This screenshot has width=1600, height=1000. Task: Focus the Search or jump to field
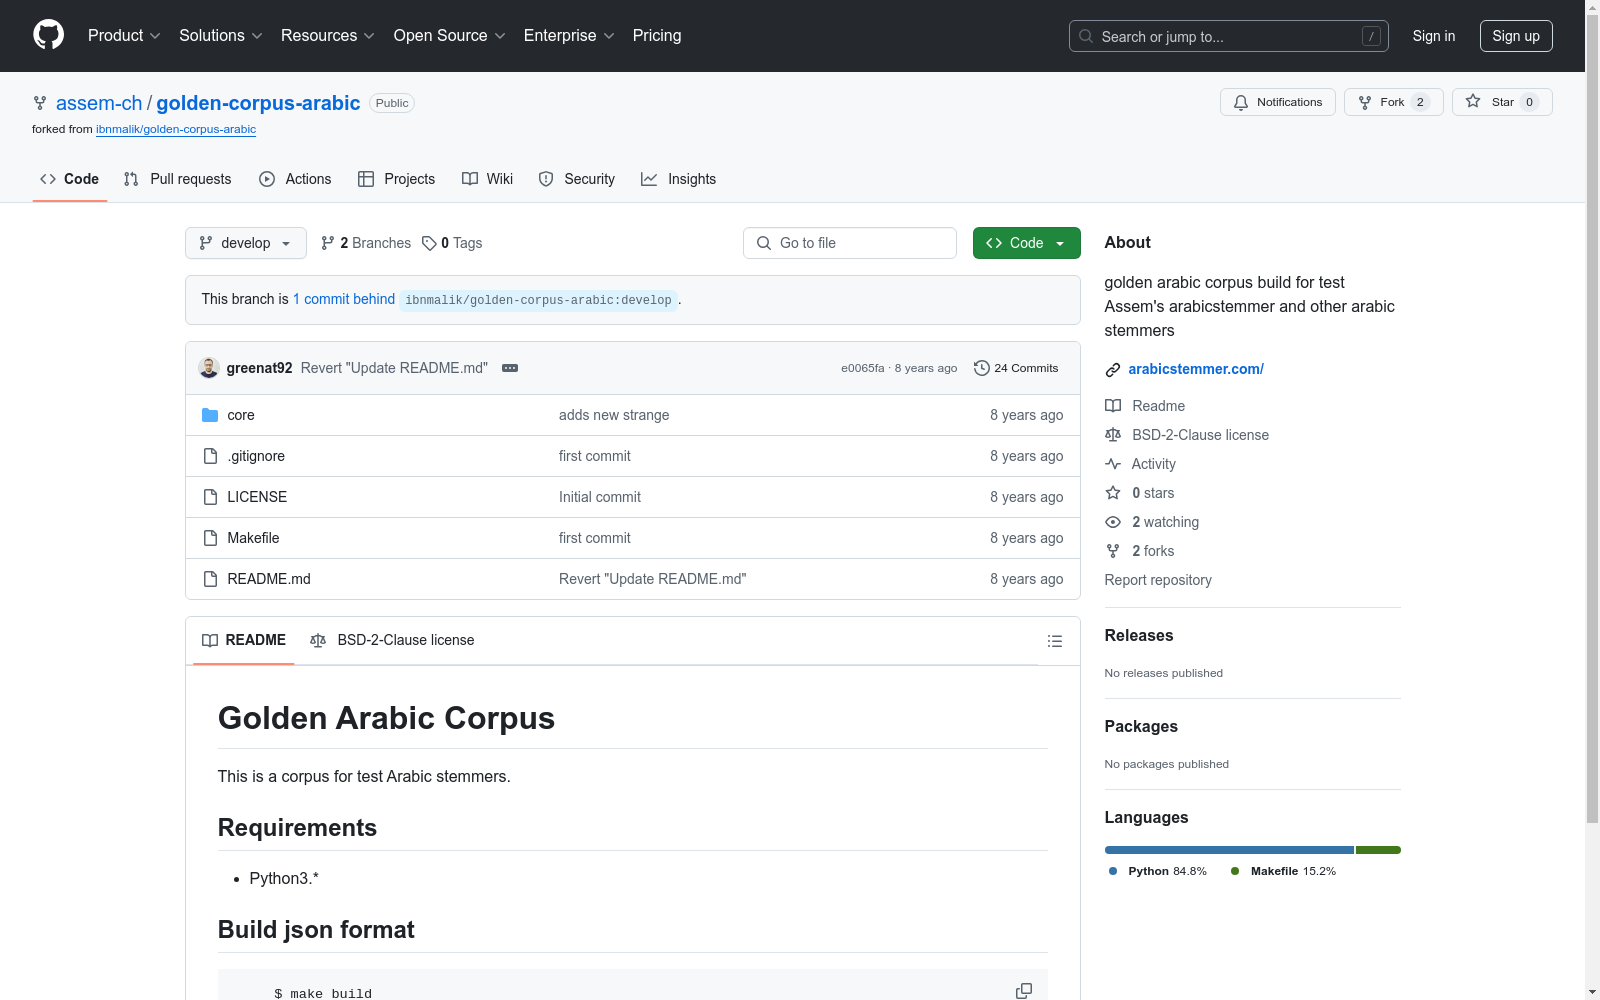click(1228, 36)
